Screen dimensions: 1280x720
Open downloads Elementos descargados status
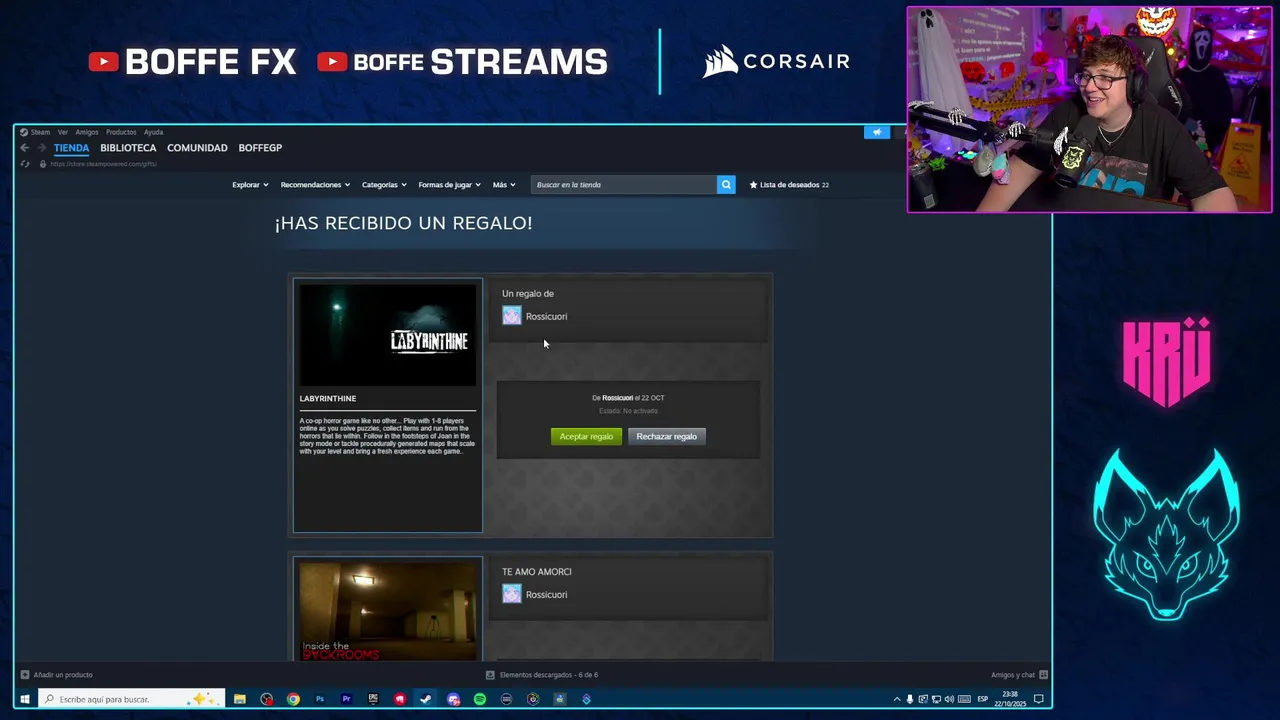coord(542,675)
